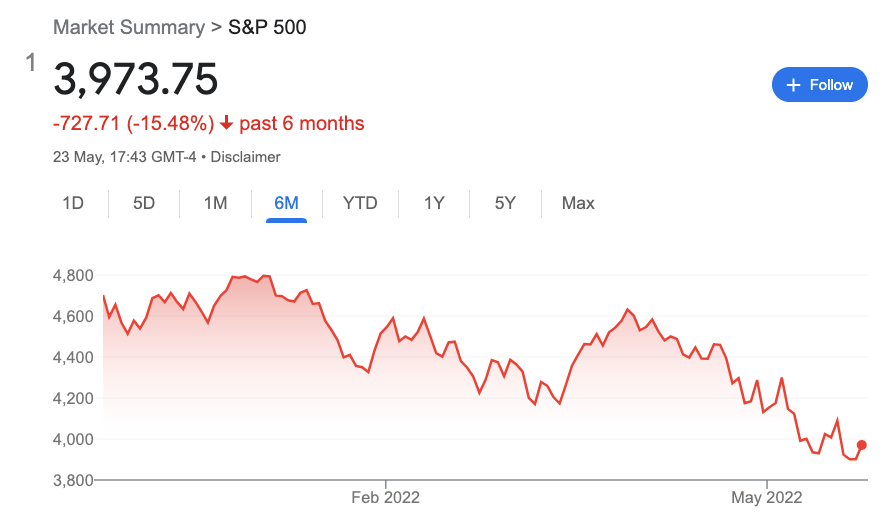Click the red down arrow beside the percentage
The width and height of the screenshot is (894, 519).
click(227, 124)
